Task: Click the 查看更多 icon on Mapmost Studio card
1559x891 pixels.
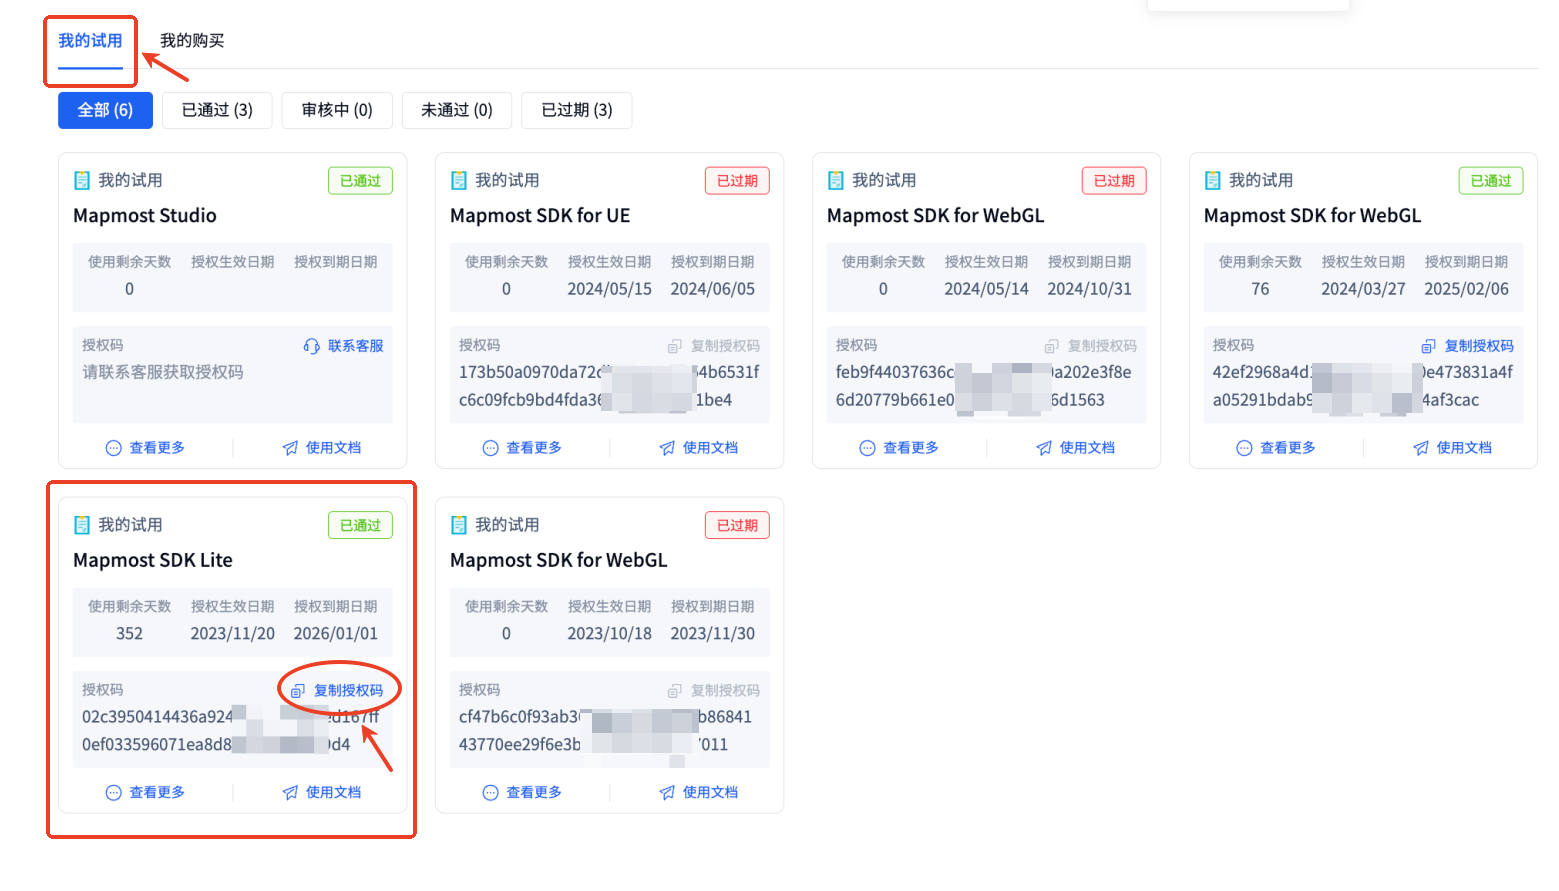Action: pyautogui.click(x=113, y=448)
